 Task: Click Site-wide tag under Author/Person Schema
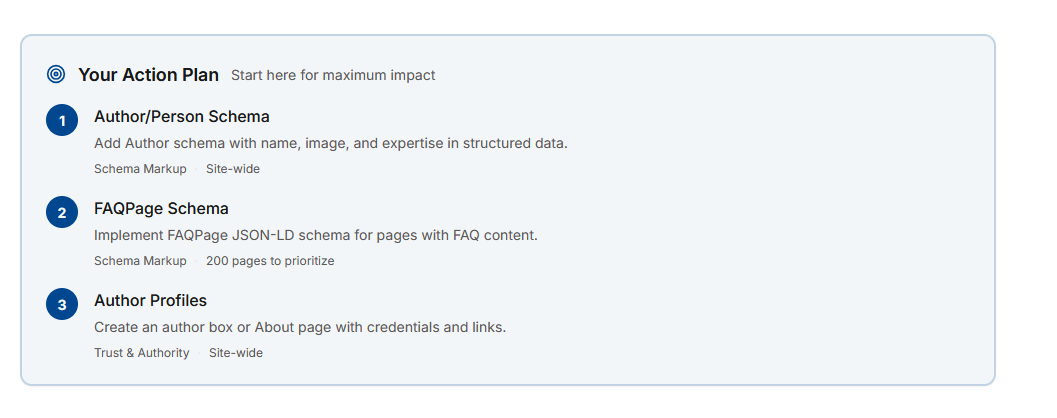pos(233,169)
